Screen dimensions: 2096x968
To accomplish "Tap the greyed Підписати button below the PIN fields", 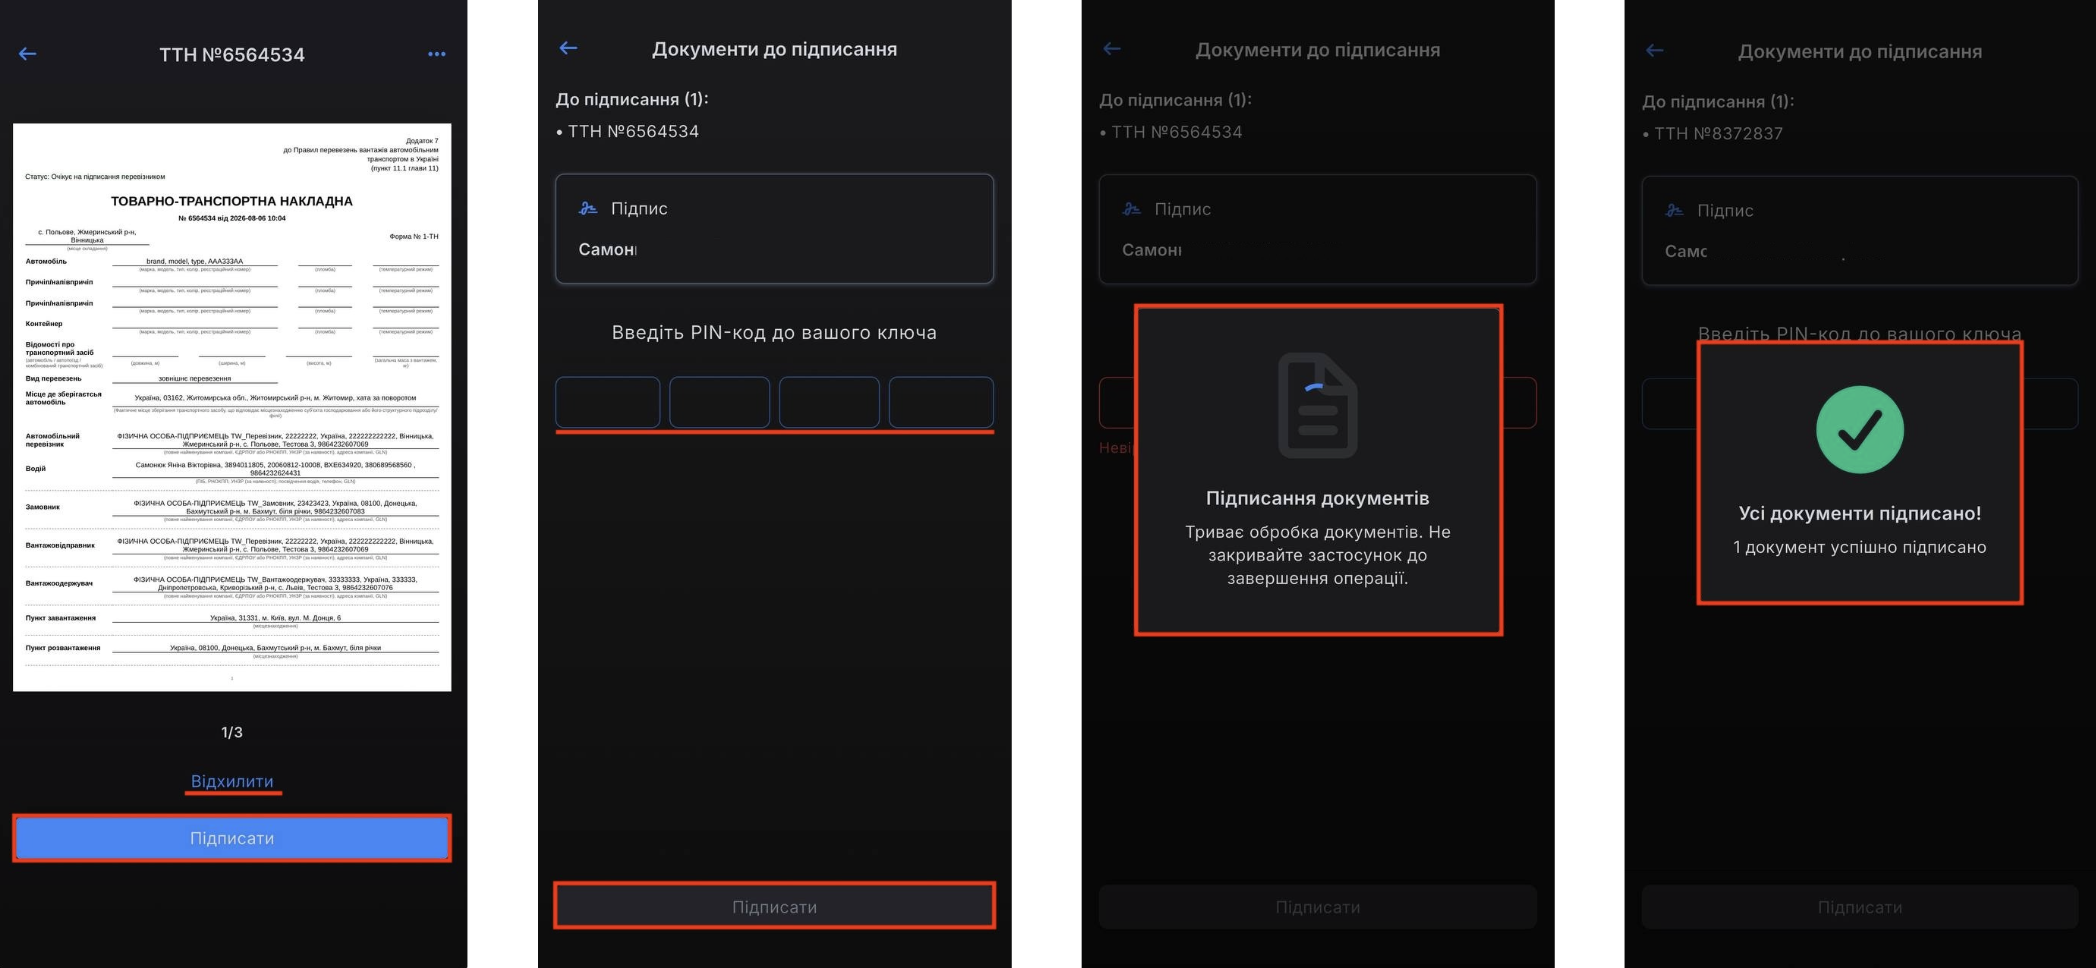I will (x=775, y=907).
